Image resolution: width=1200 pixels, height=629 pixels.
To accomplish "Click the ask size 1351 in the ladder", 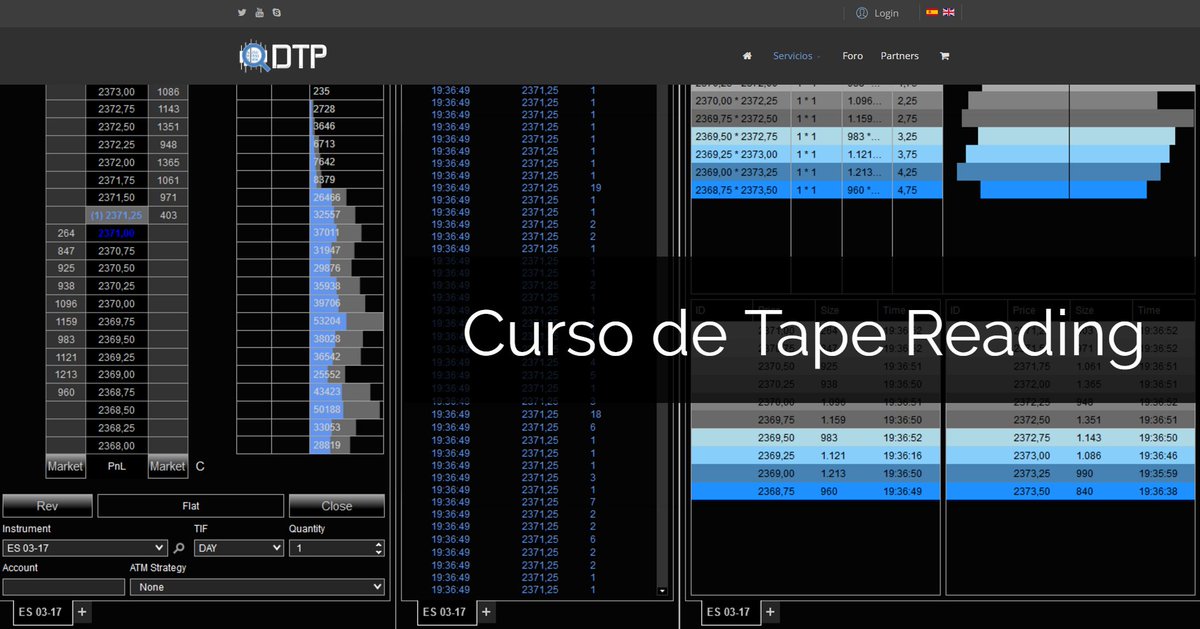I will coord(168,127).
